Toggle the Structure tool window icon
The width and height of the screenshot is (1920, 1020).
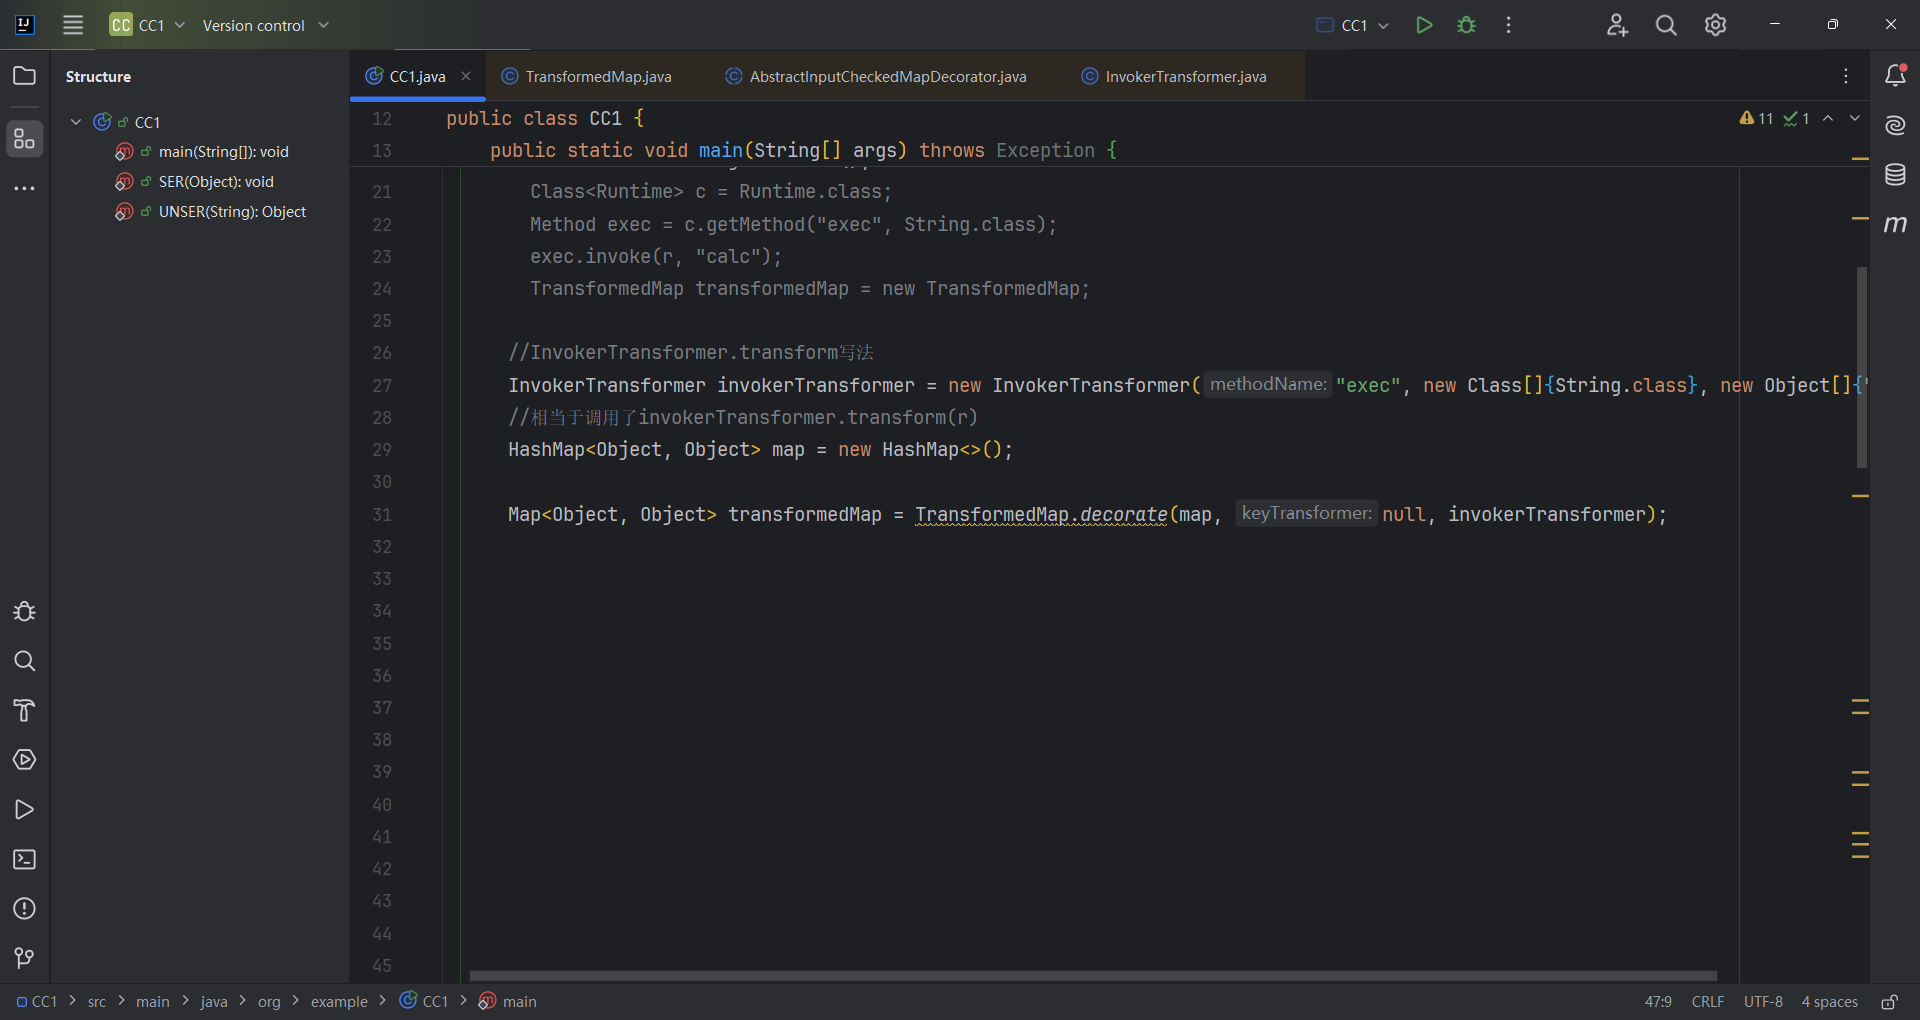click(24, 139)
